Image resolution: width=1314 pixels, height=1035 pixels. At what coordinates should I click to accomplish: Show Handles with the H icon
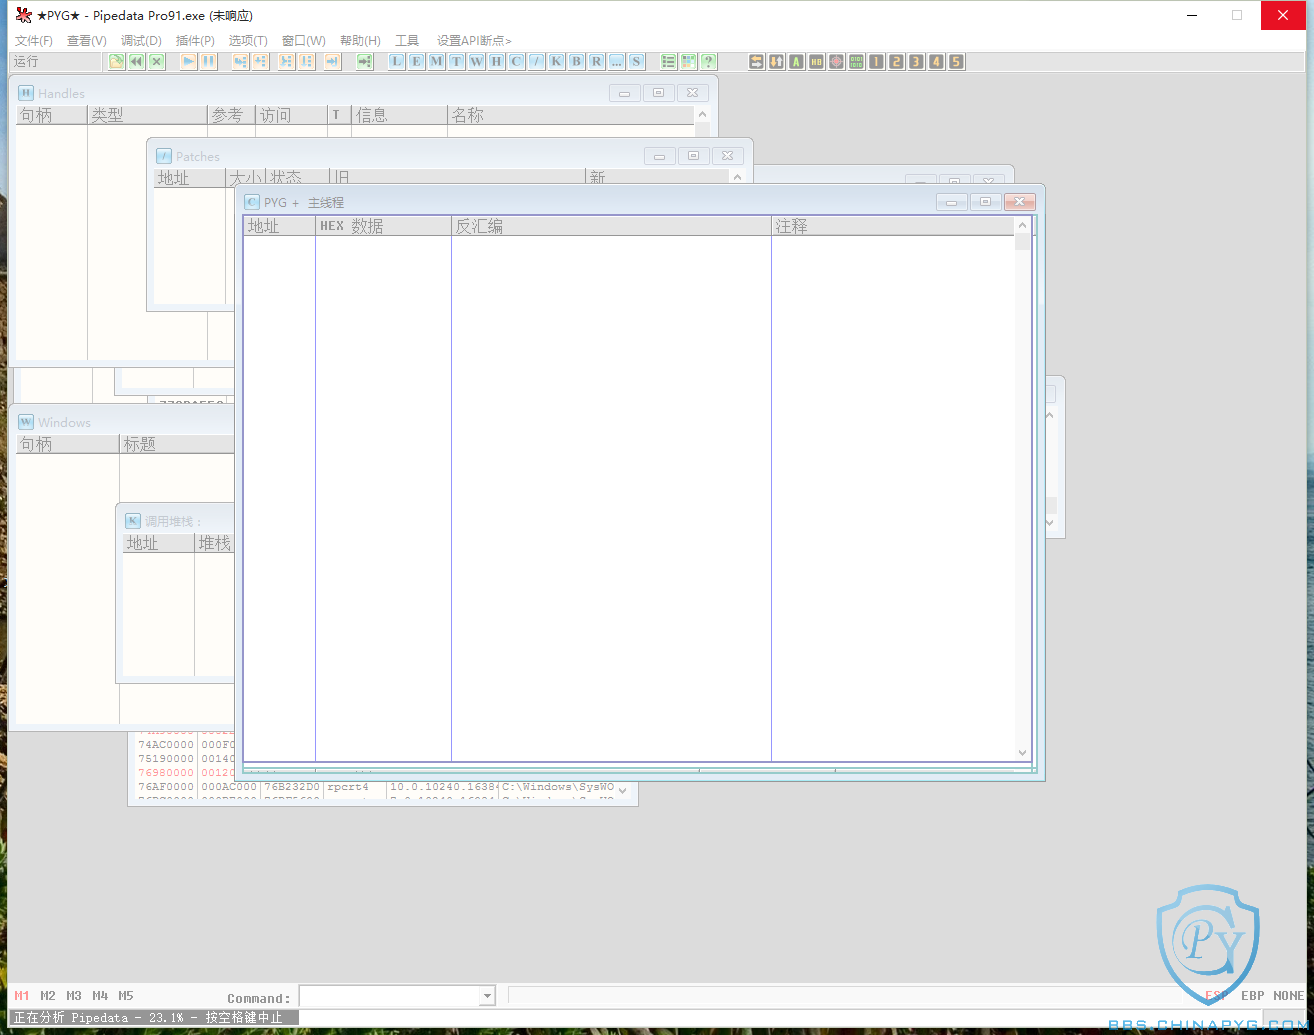[x=496, y=61]
